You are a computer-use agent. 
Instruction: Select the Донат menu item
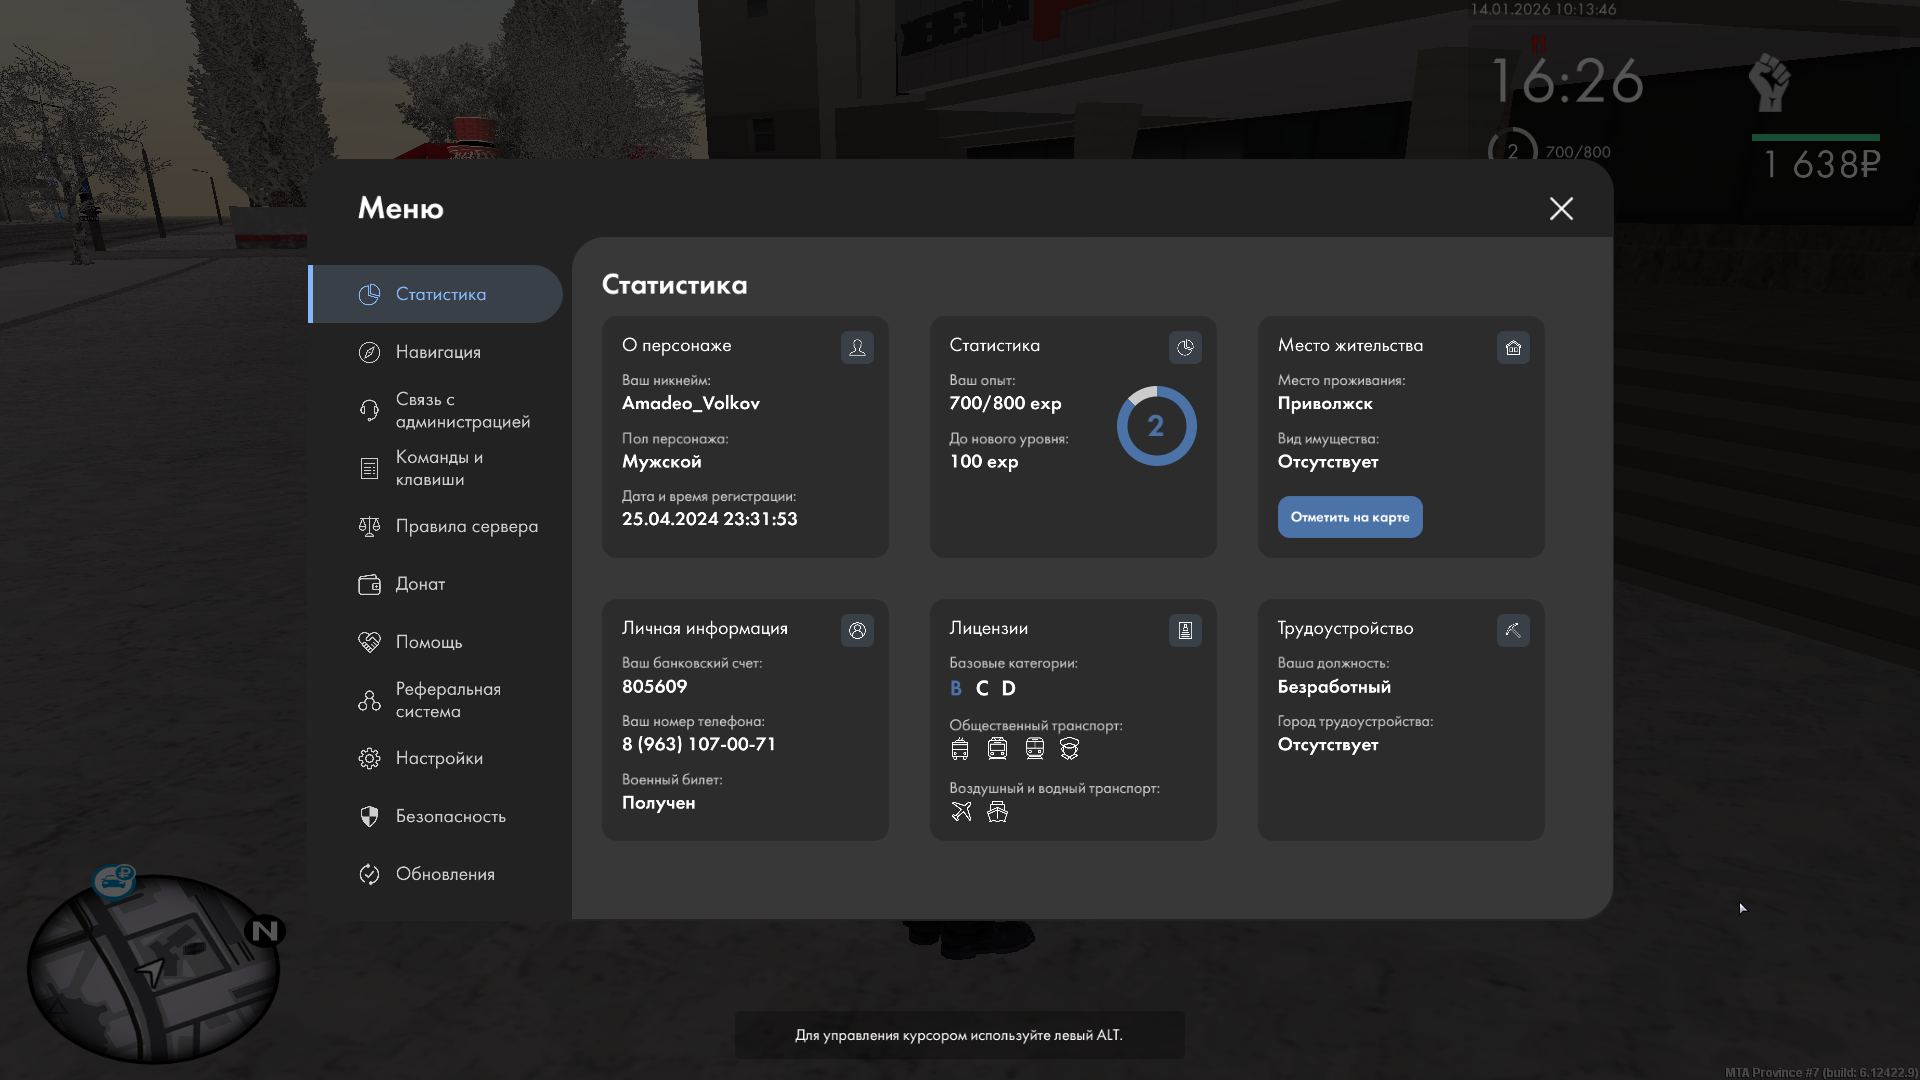coord(420,584)
